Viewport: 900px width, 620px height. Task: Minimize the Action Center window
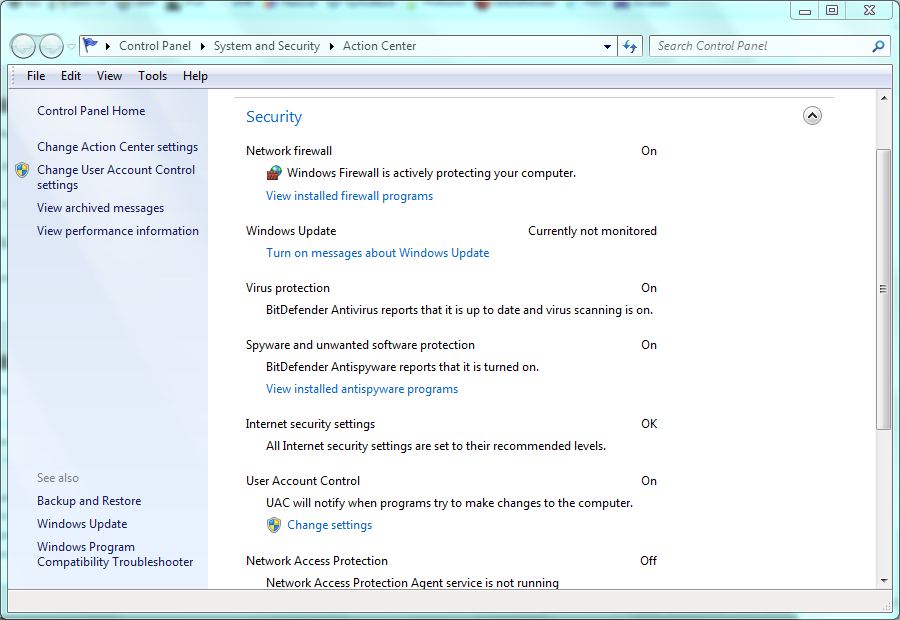point(805,11)
